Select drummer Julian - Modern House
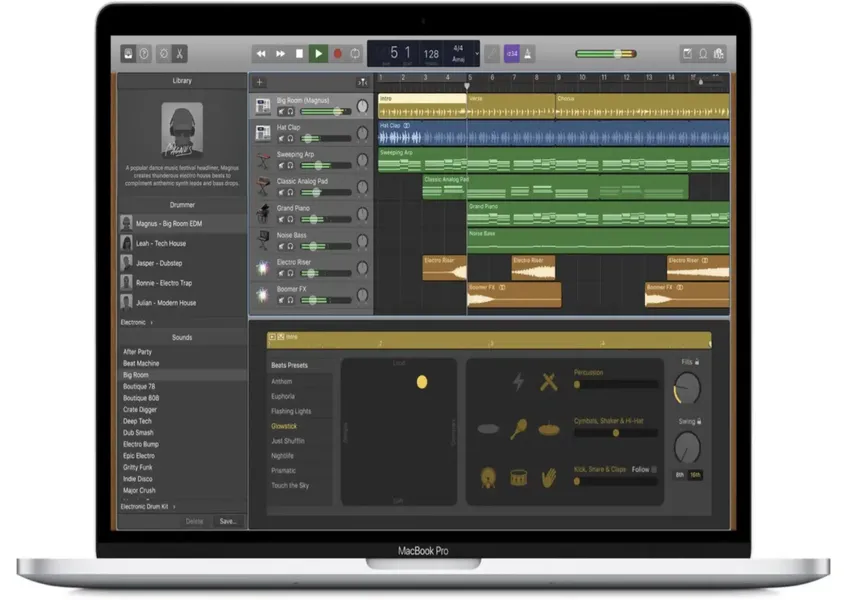This screenshot has height=600, width=850. pyautogui.click(x=182, y=303)
